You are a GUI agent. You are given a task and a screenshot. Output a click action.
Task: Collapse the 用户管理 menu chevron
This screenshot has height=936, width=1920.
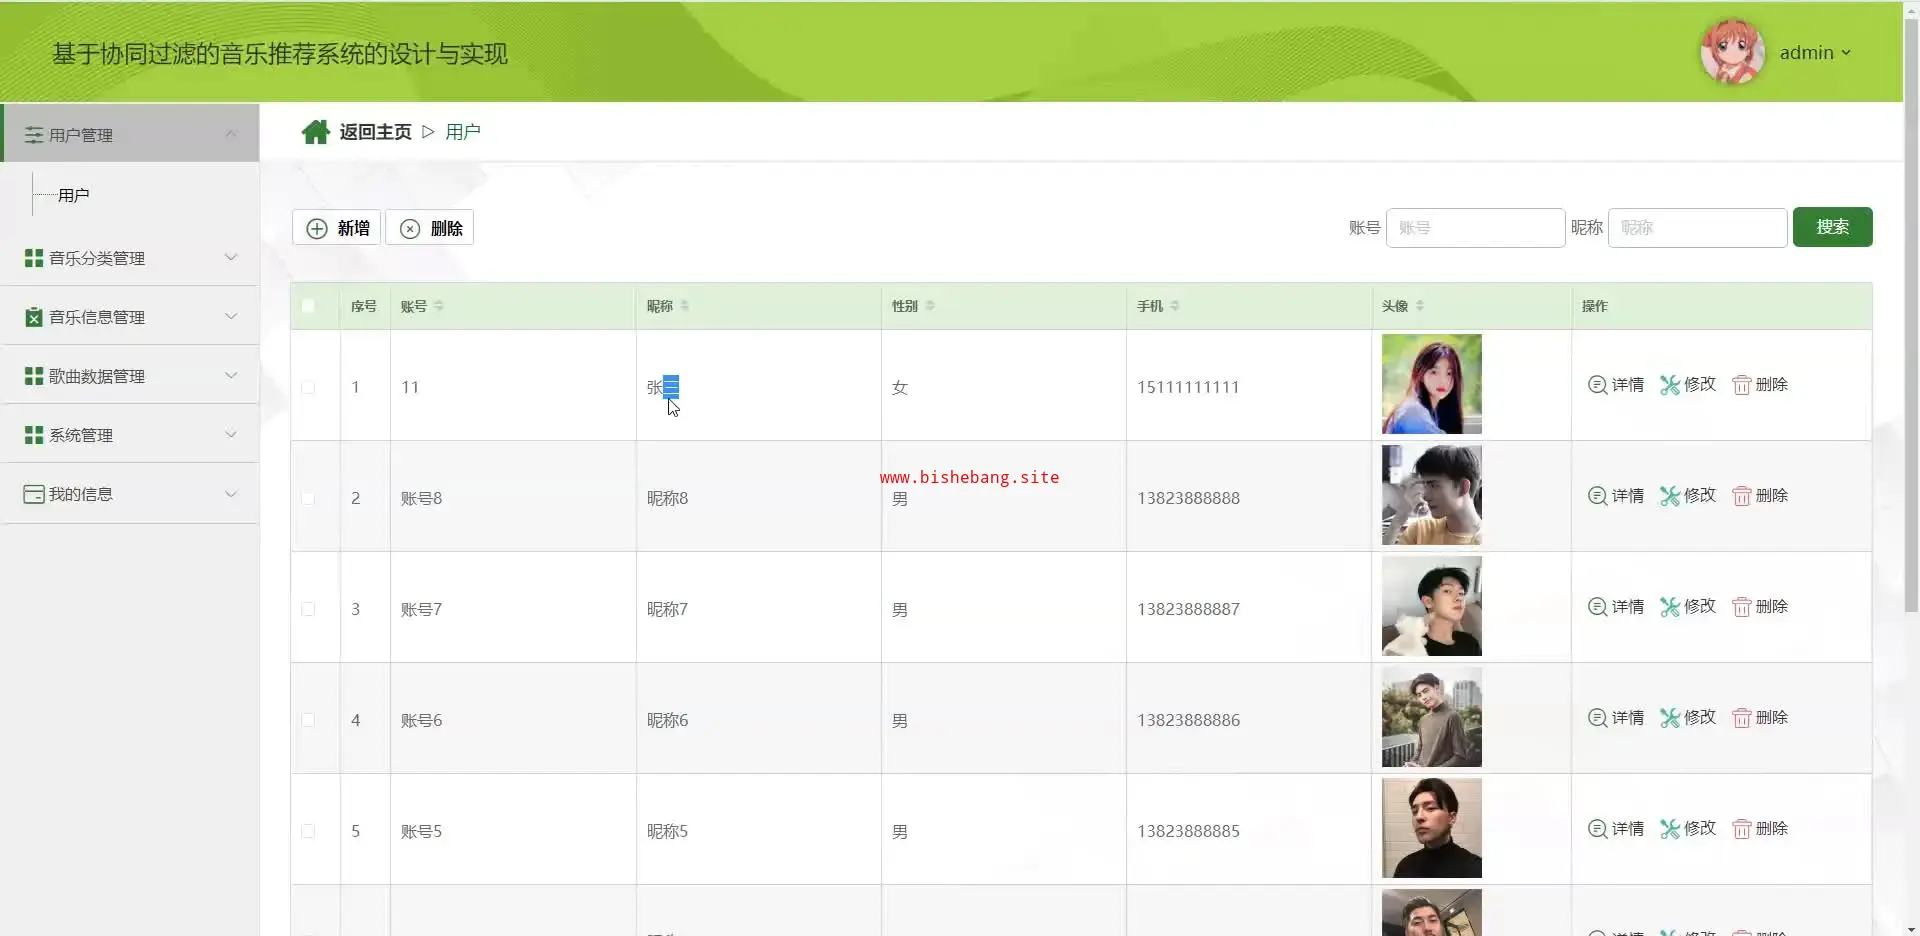tap(231, 134)
